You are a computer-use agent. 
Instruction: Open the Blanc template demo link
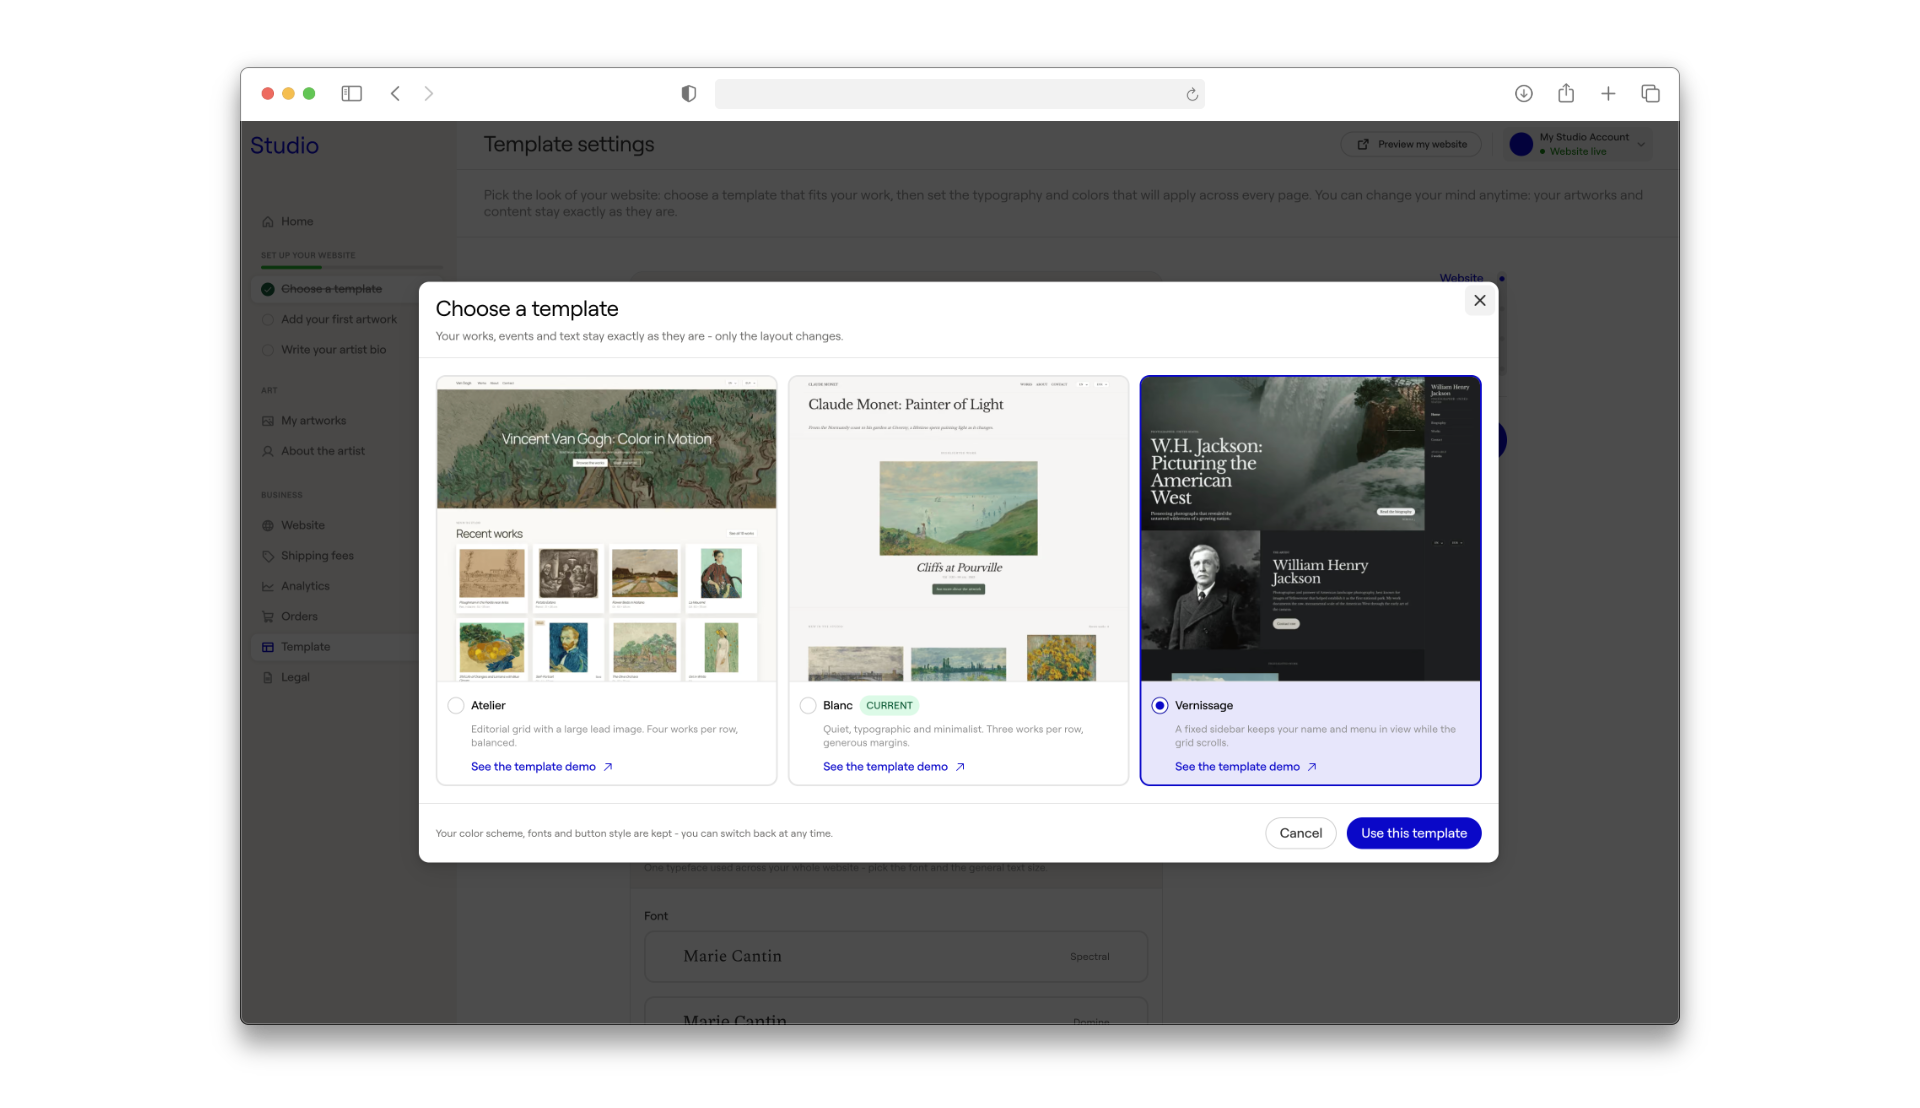(x=893, y=767)
